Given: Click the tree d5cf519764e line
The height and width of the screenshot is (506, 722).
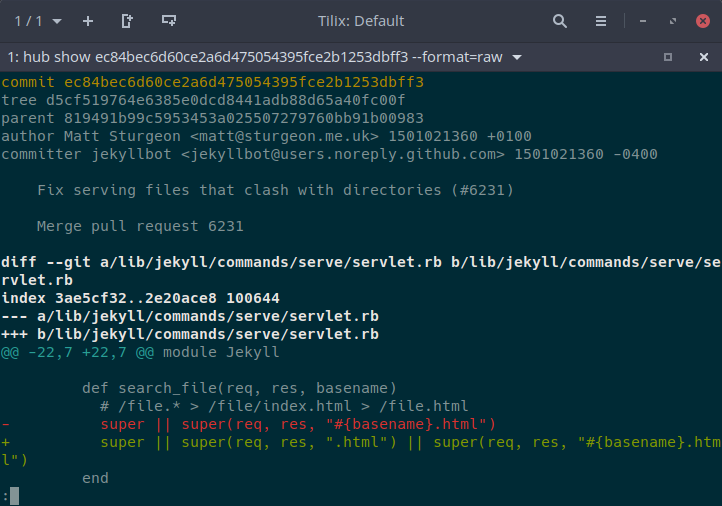Looking at the screenshot, I should (203, 100).
